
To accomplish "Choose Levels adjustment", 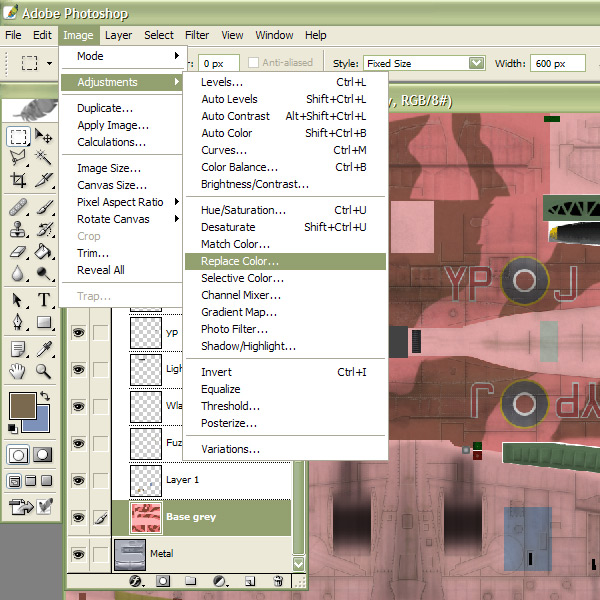I will point(285,82).
